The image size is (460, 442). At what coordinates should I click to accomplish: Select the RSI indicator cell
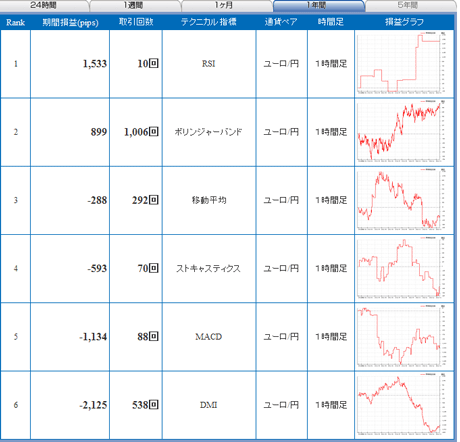point(209,64)
